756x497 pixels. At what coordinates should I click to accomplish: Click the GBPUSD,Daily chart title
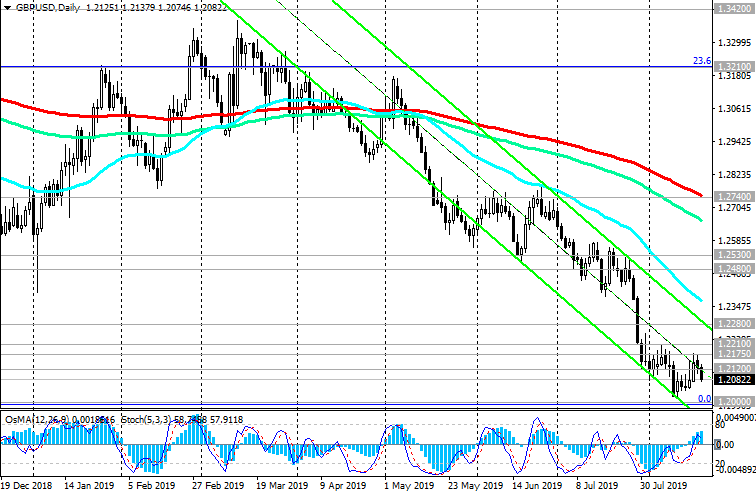click(x=43, y=7)
